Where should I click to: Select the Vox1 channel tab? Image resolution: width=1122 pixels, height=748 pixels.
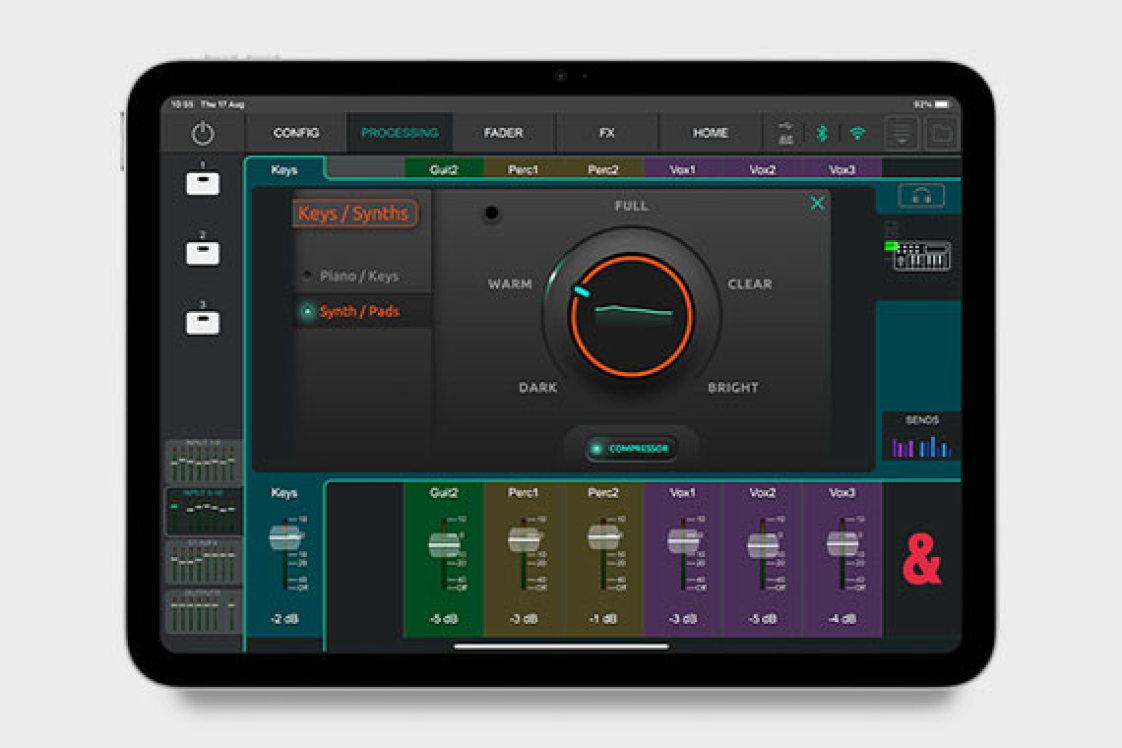point(682,170)
